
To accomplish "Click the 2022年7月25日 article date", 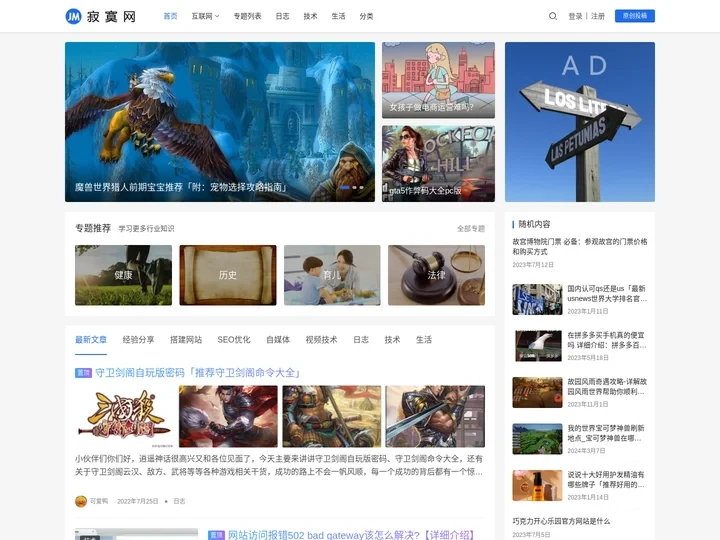I will coord(137,501).
